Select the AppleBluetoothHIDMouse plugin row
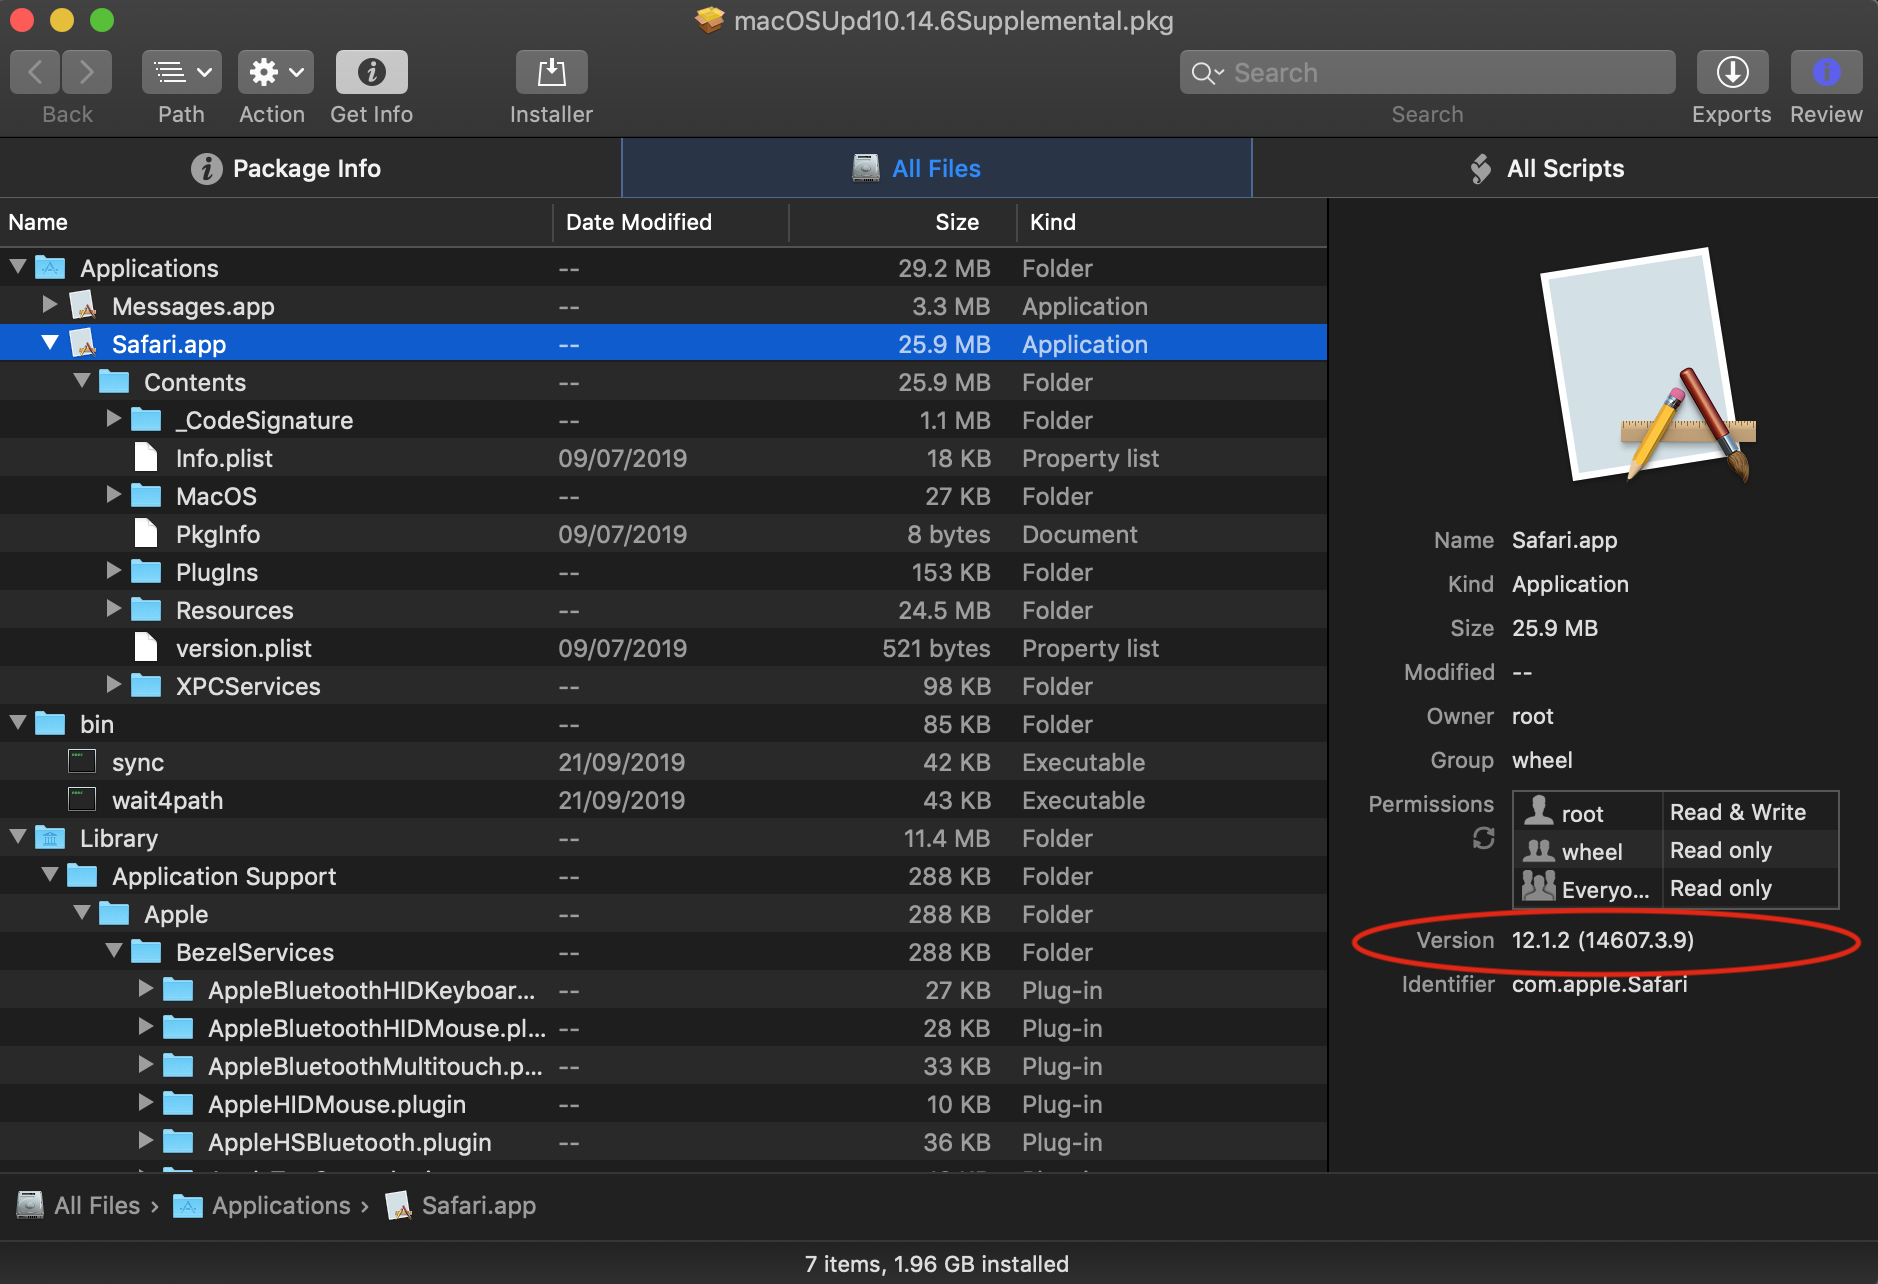This screenshot has width=1878, height=1284. (x=663, y=1028)
